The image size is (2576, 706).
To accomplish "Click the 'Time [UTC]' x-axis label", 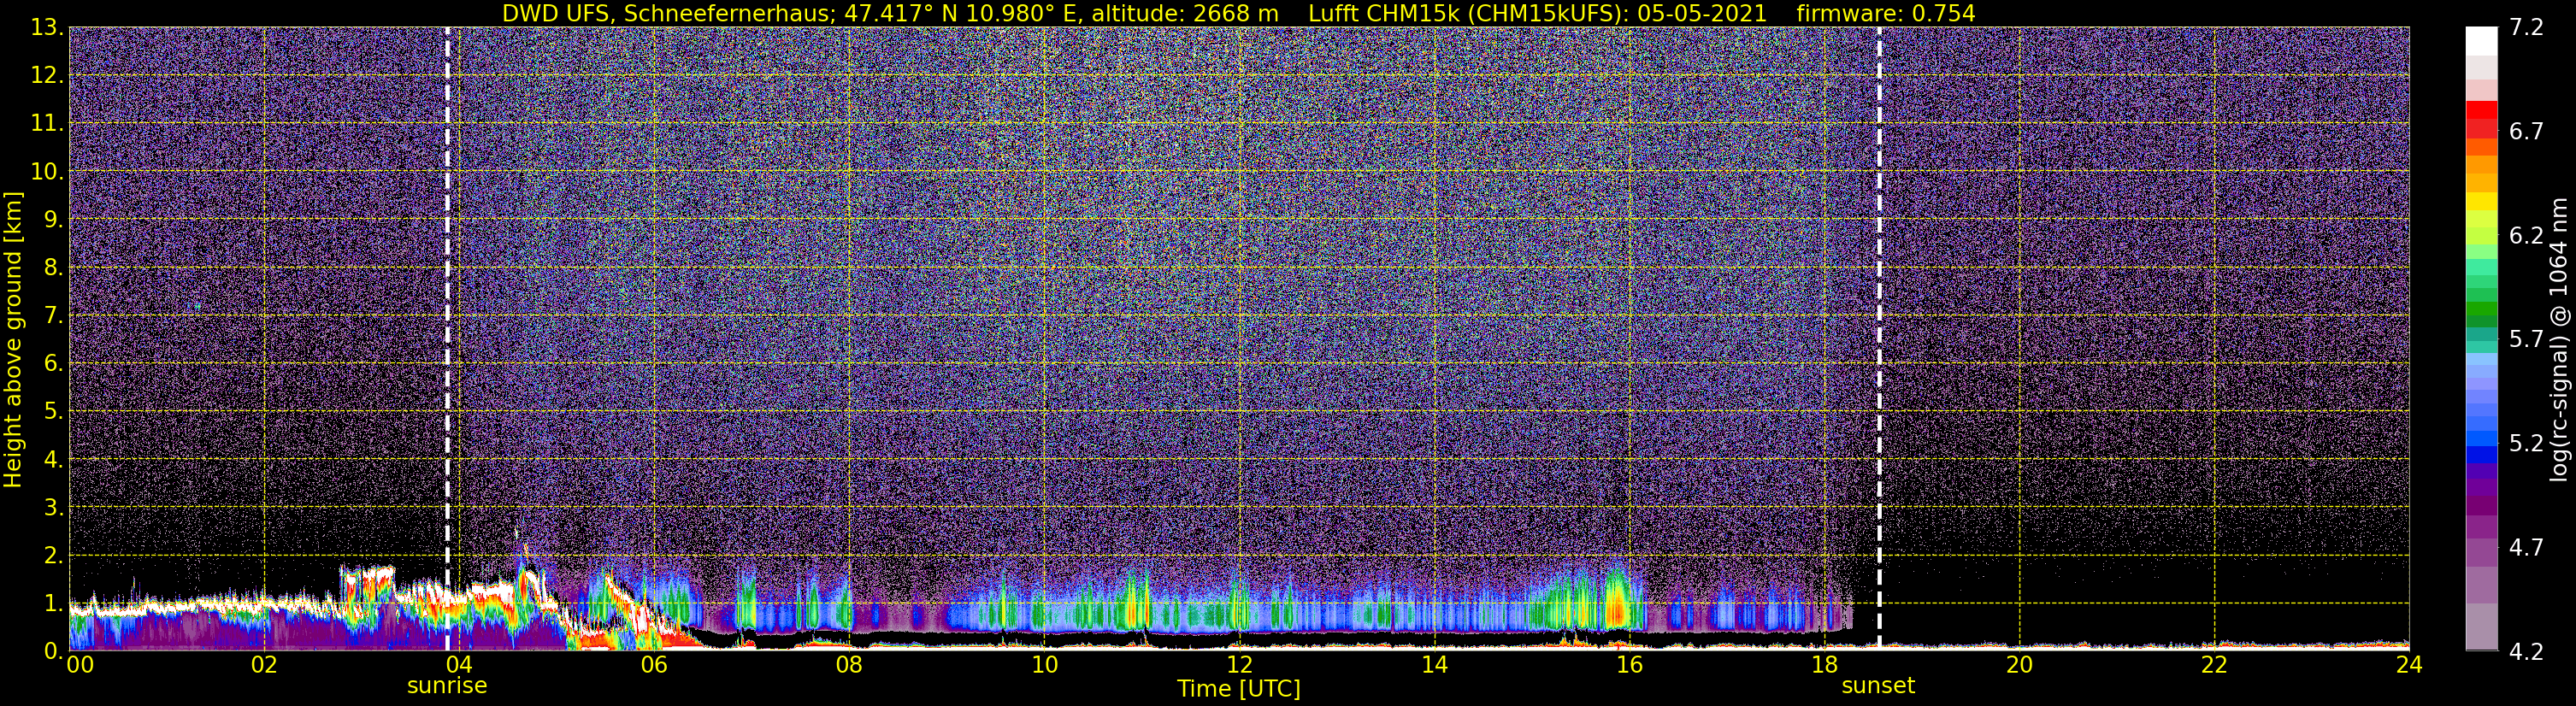I will [1238, 688].
